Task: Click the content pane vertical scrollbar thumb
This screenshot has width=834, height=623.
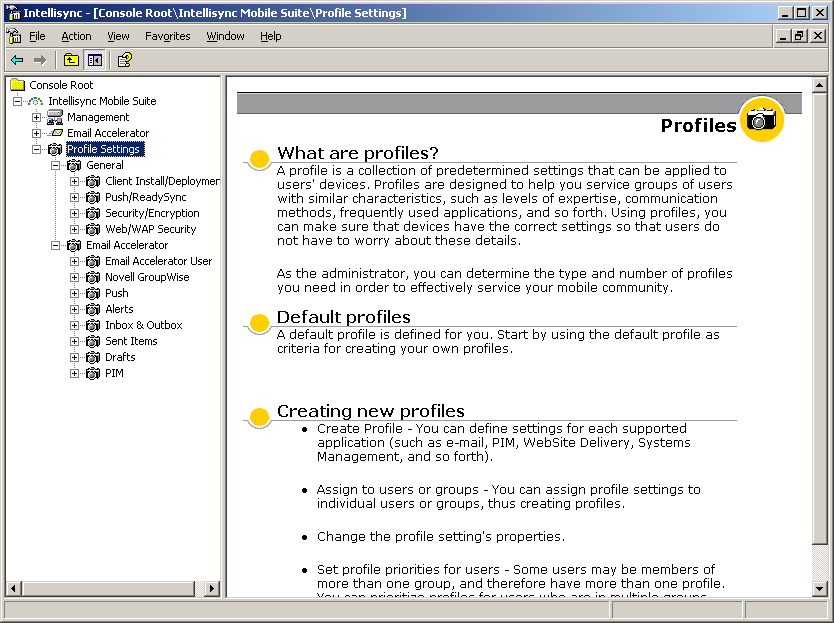Action: click(820, 318)
